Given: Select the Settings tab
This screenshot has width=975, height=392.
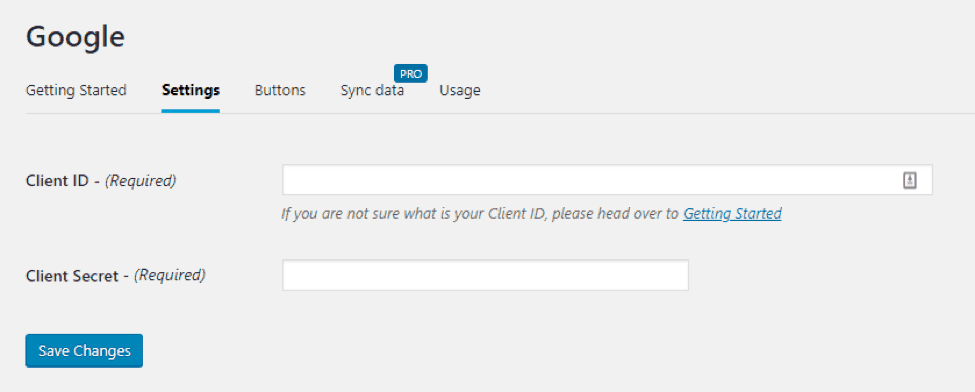Looking at the screenshot, I should [190, 90].
